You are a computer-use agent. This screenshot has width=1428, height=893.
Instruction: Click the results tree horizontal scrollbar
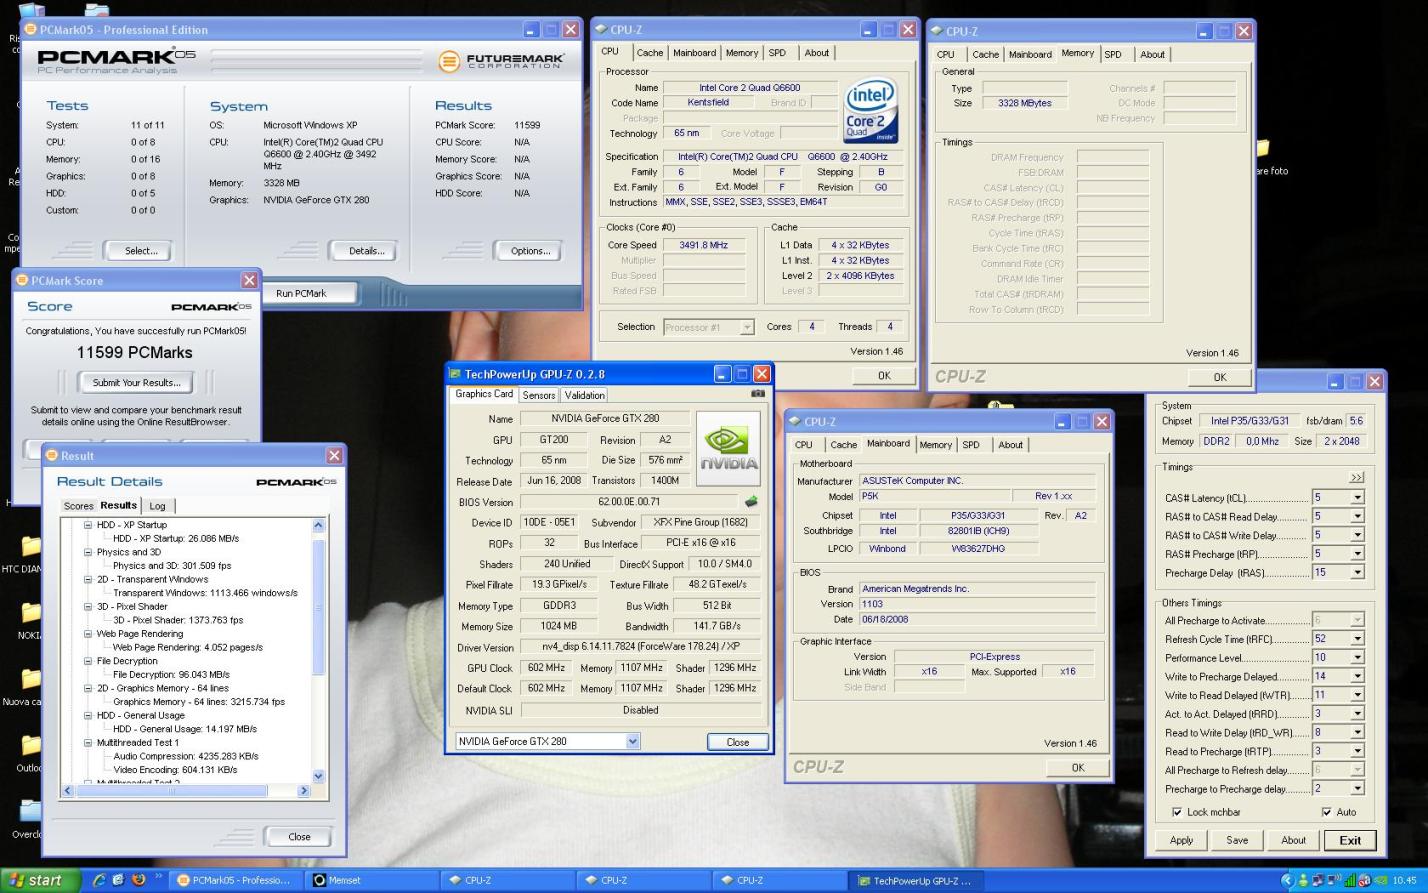pos(172,791)
